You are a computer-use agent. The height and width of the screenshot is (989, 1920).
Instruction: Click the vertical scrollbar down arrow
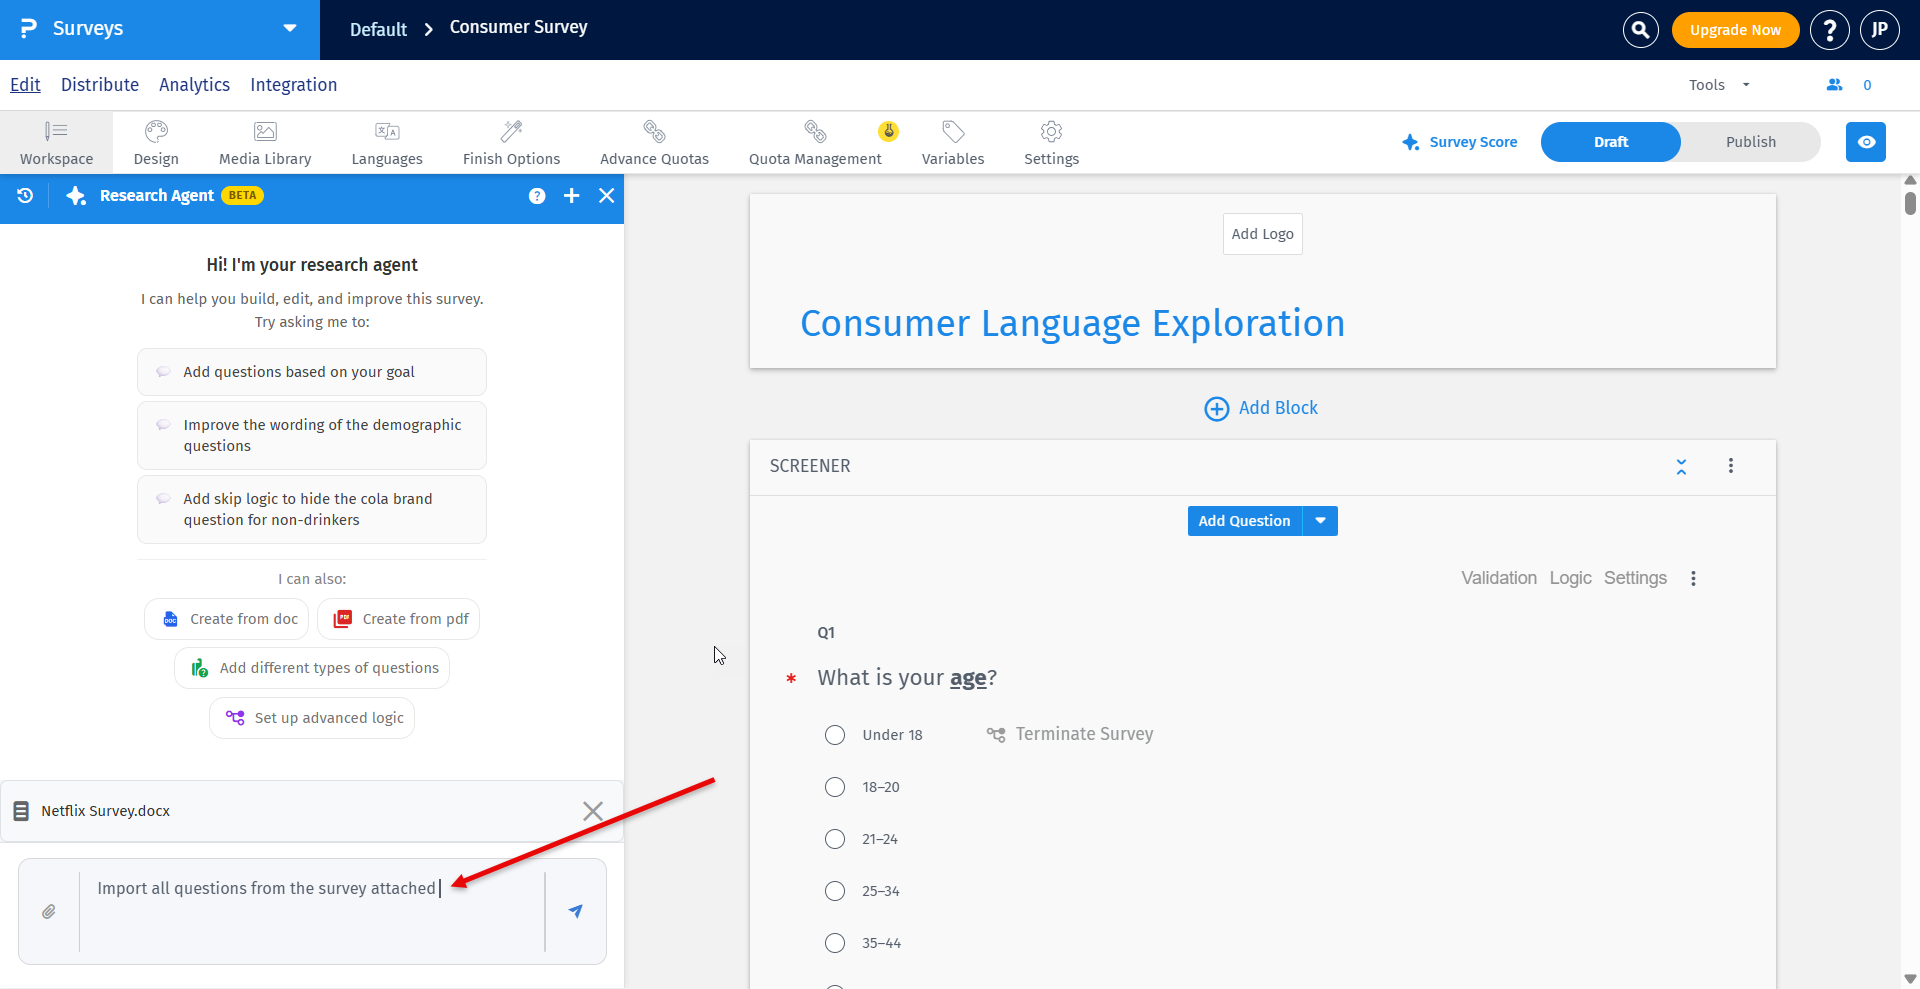1910,979
